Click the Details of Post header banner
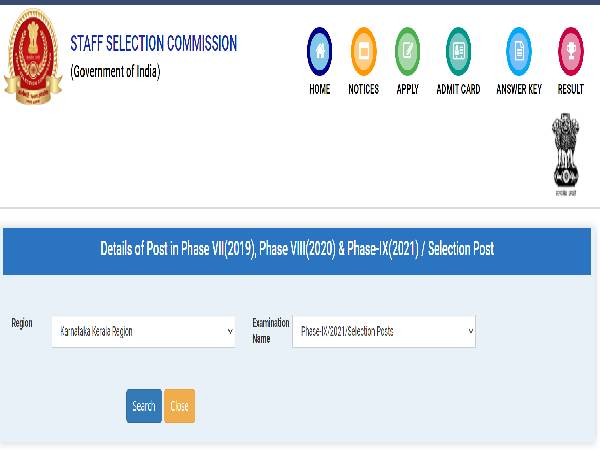The image size is (600, 450). coord(297,249)
